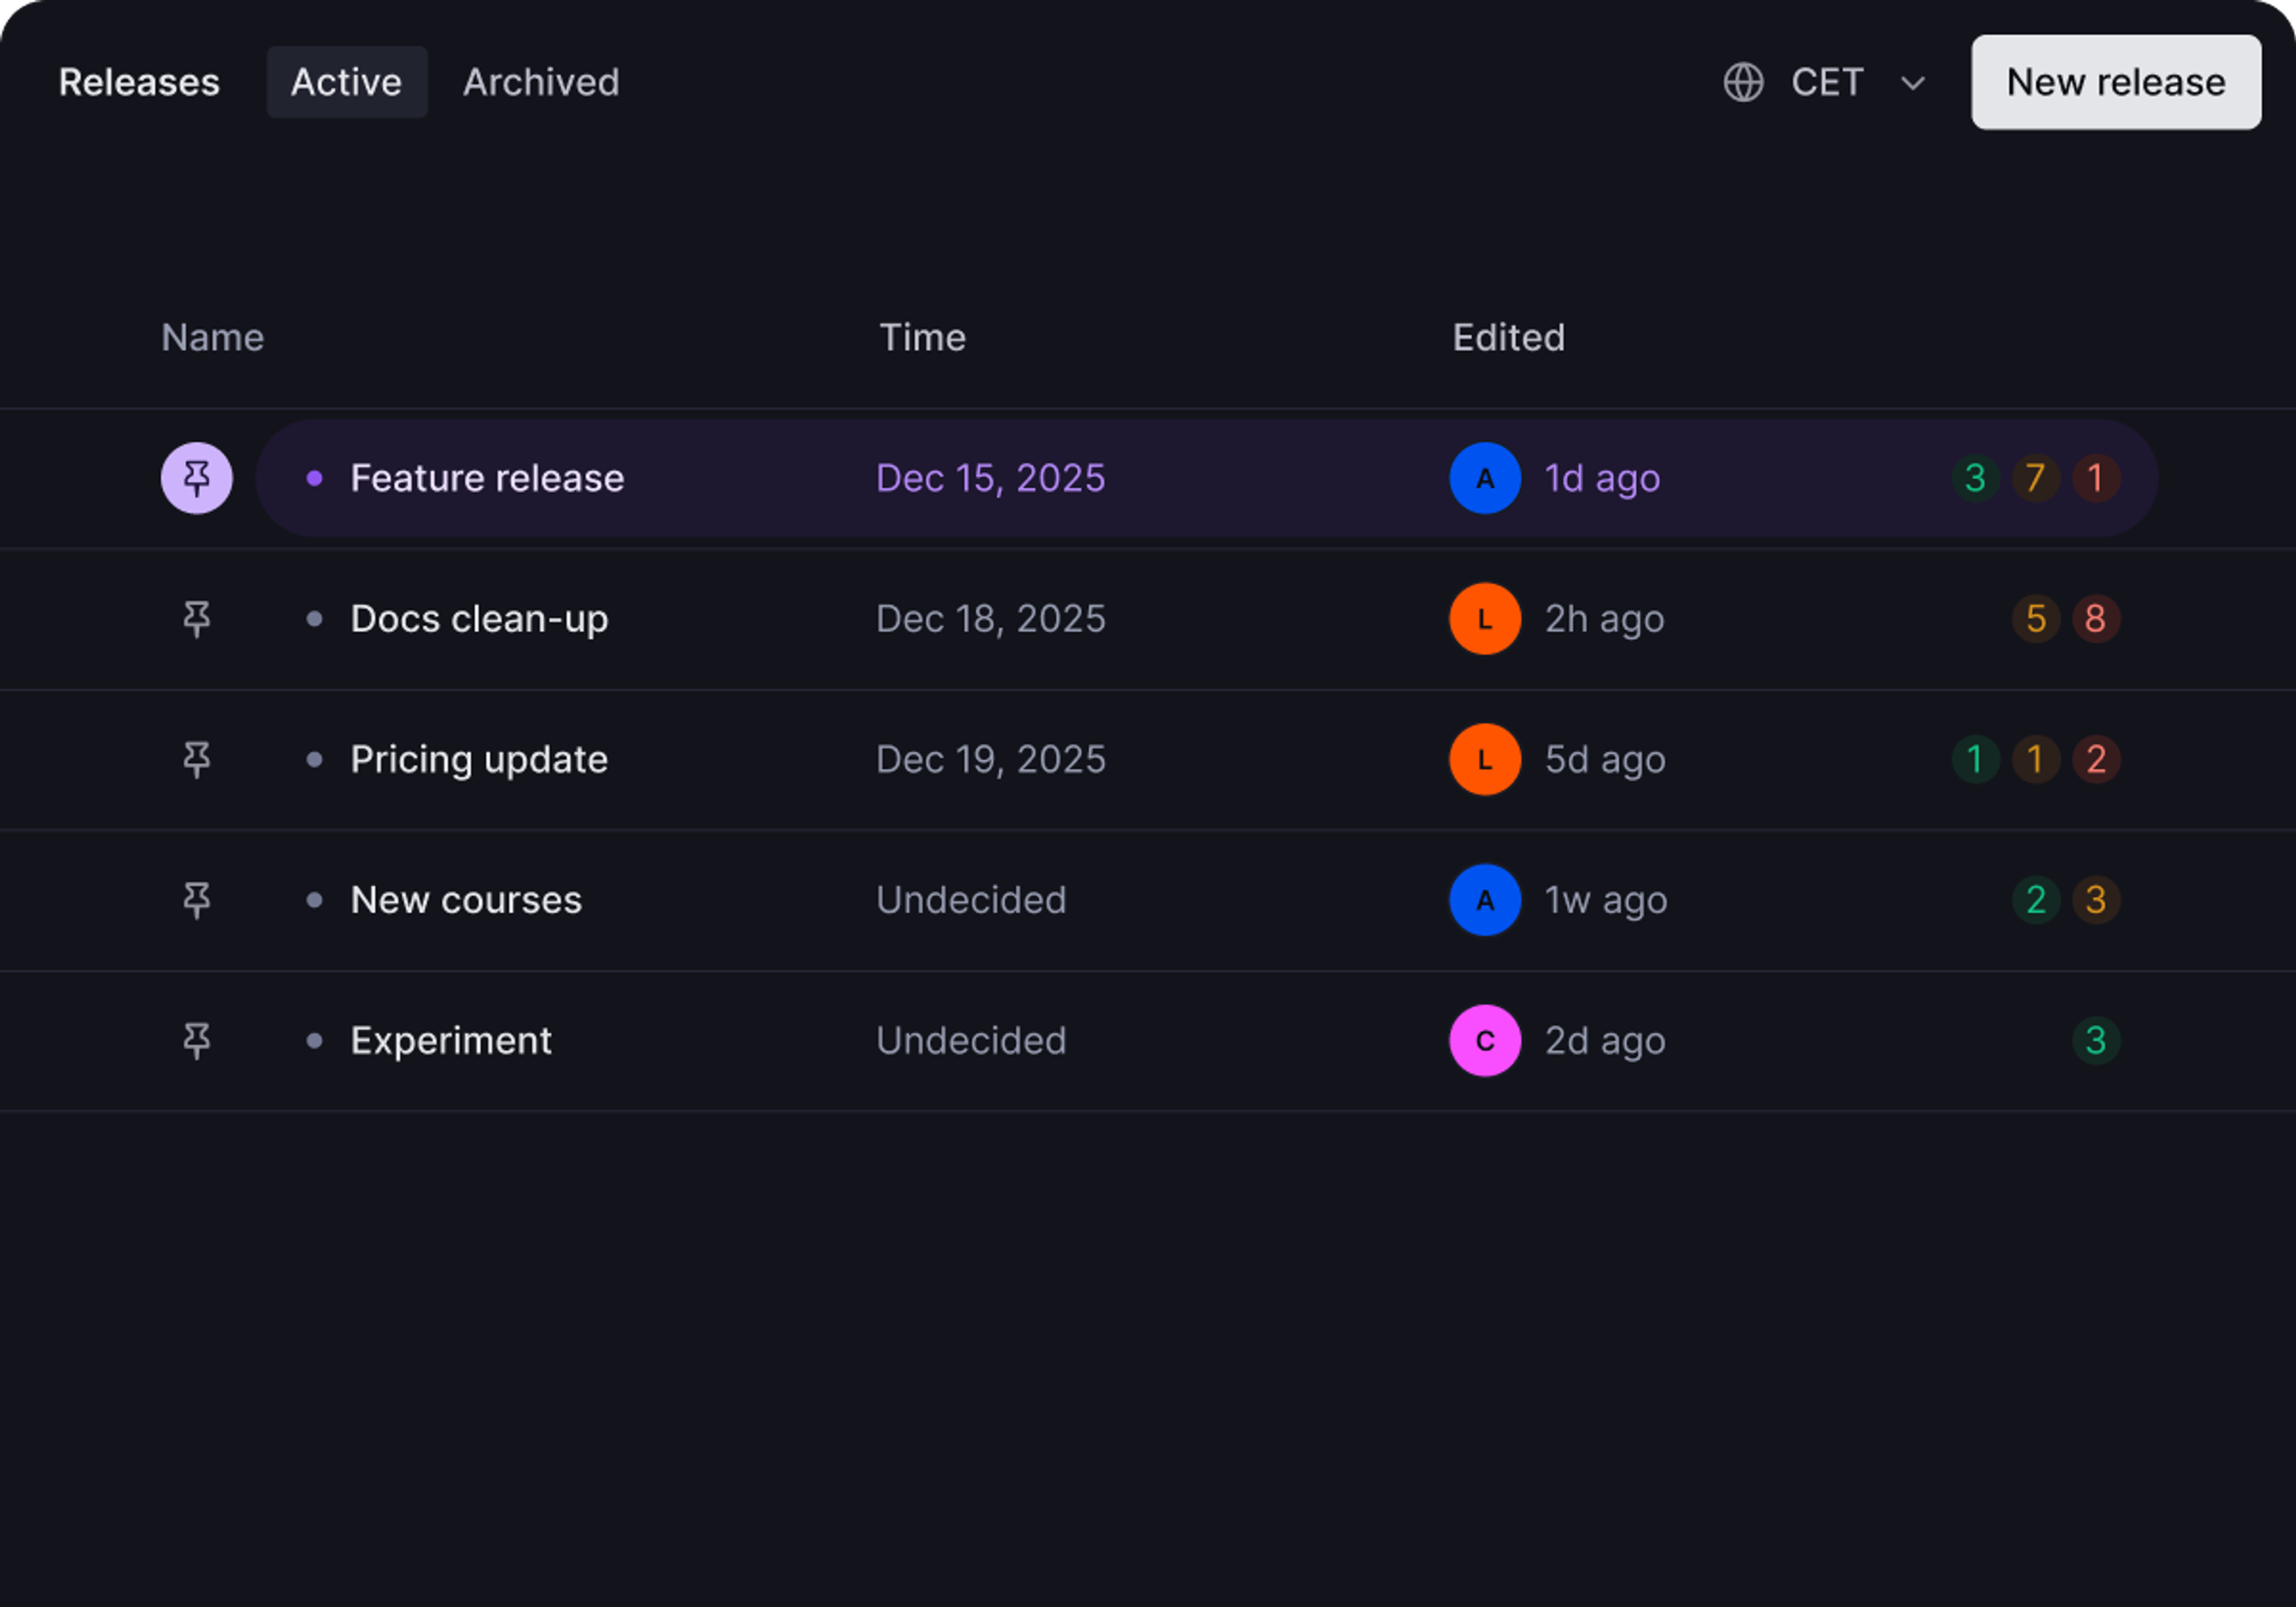Pin the Pricing update release

point(197,760)
